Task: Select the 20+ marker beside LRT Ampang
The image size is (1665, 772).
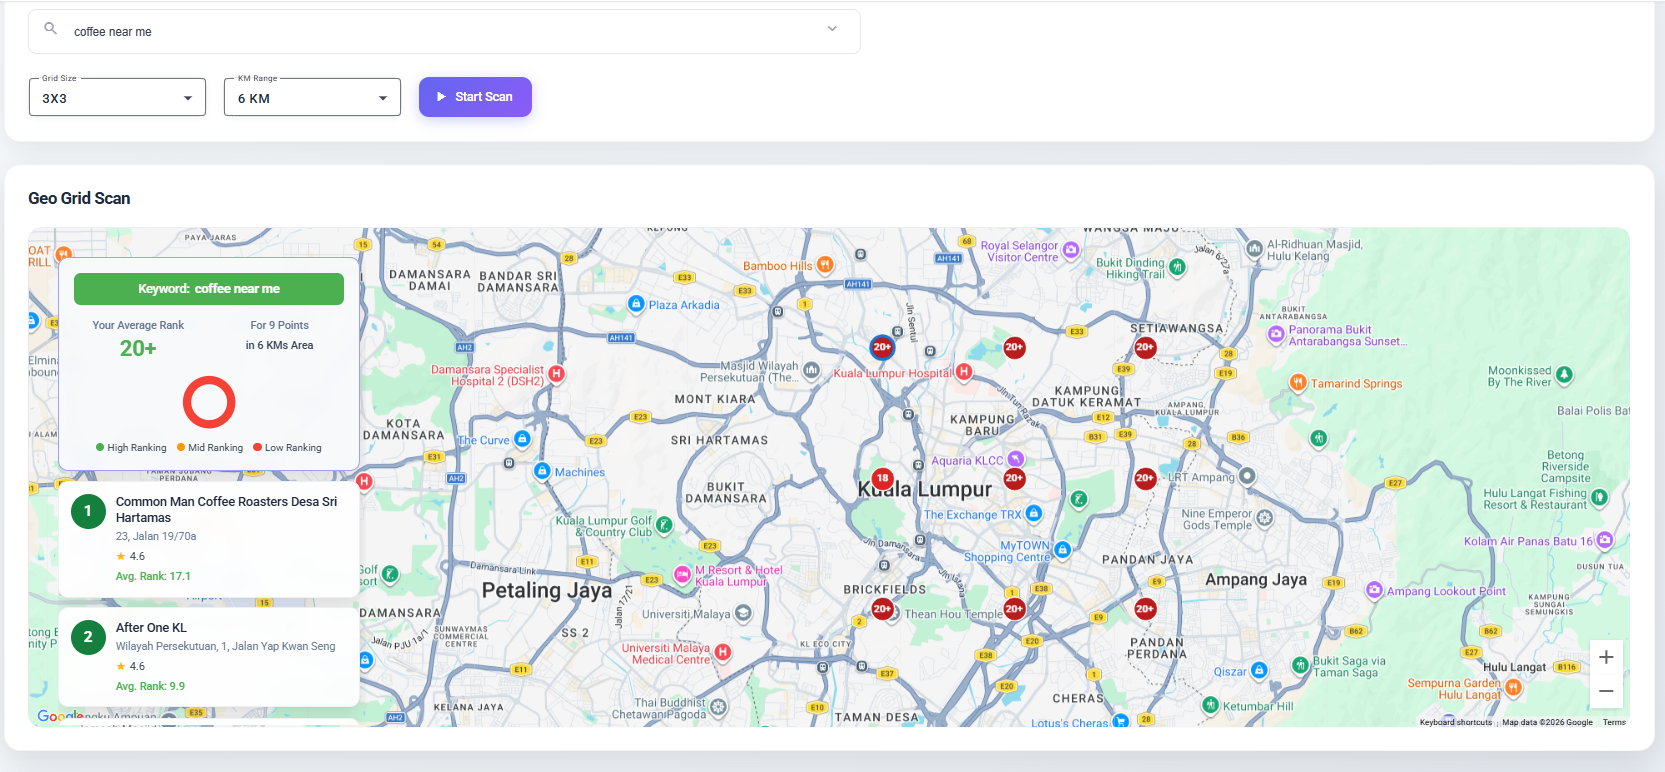Action: (x=1145, y=479)
